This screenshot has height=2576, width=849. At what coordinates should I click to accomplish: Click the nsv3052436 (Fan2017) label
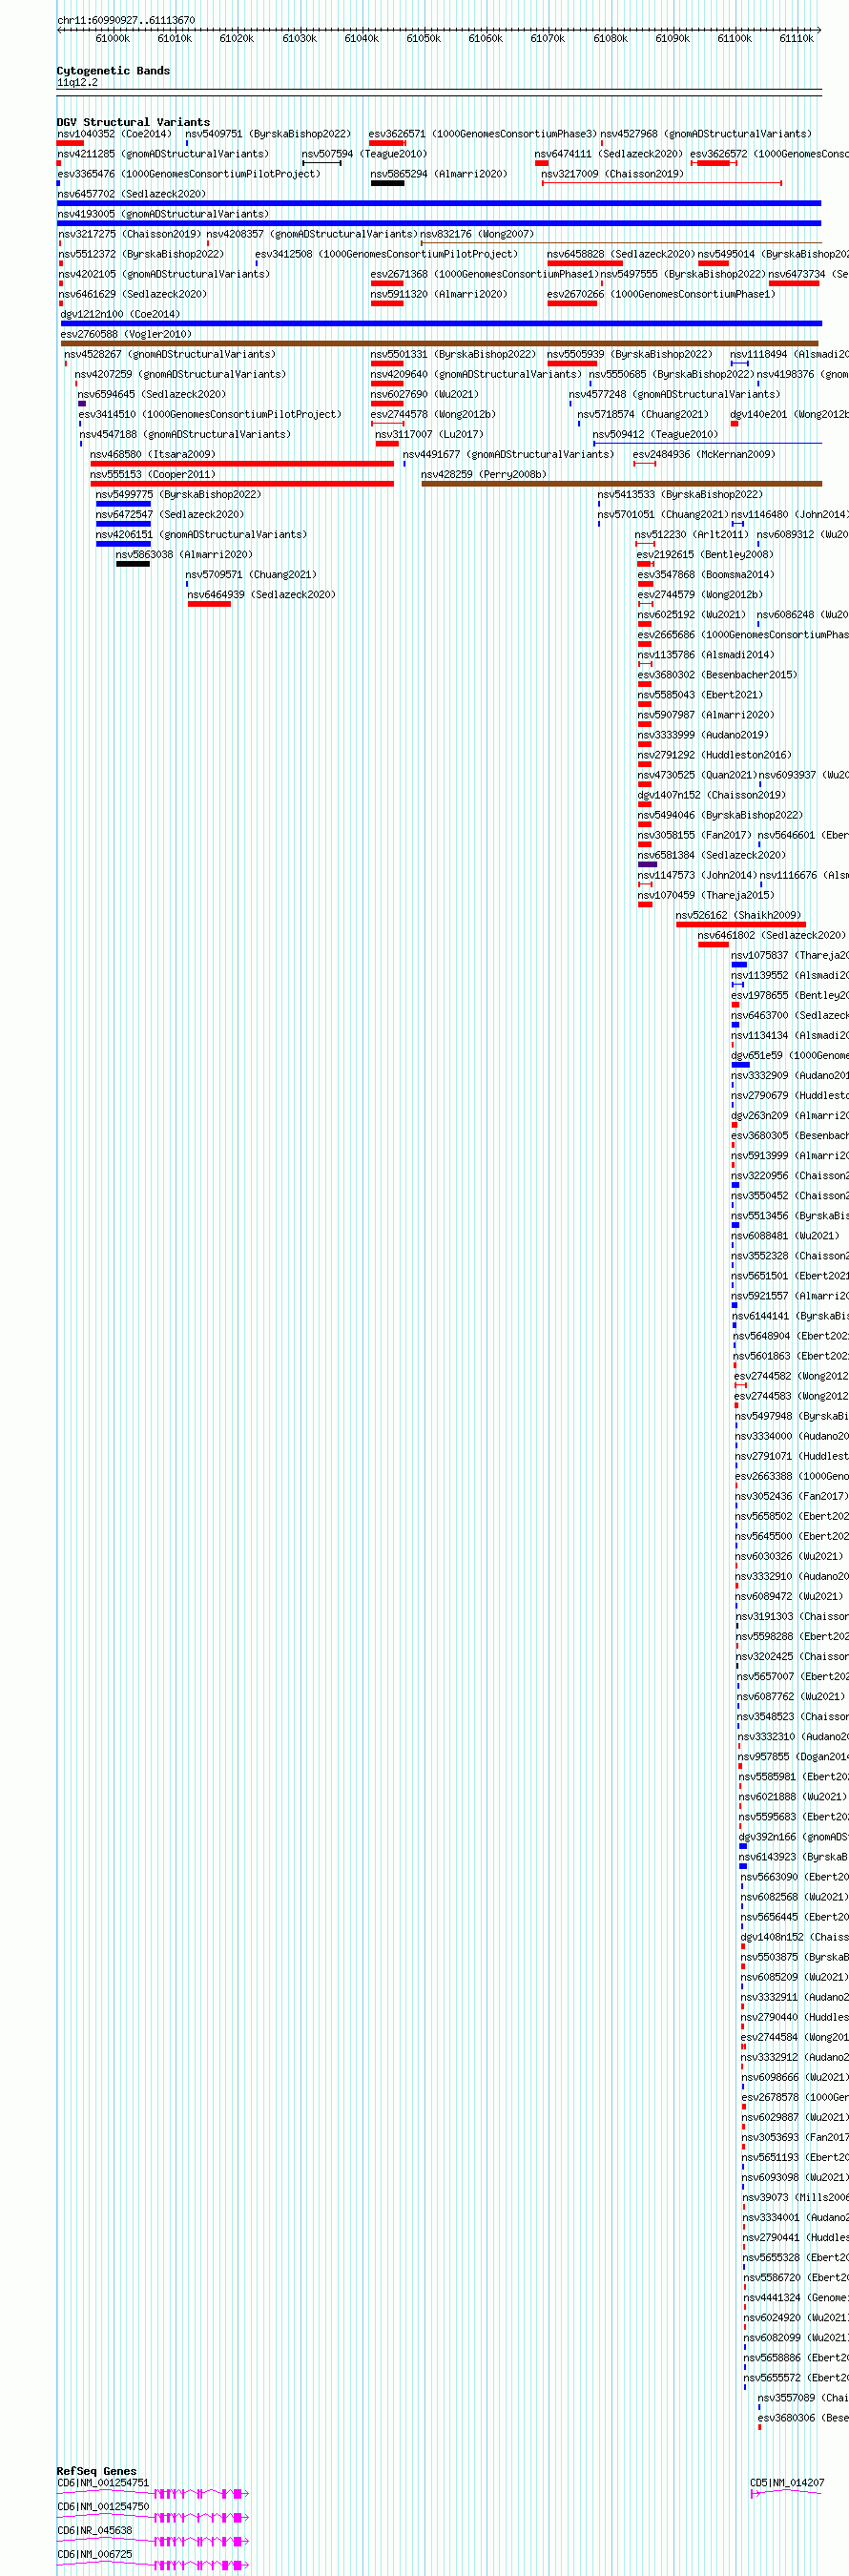(791, 1496)
